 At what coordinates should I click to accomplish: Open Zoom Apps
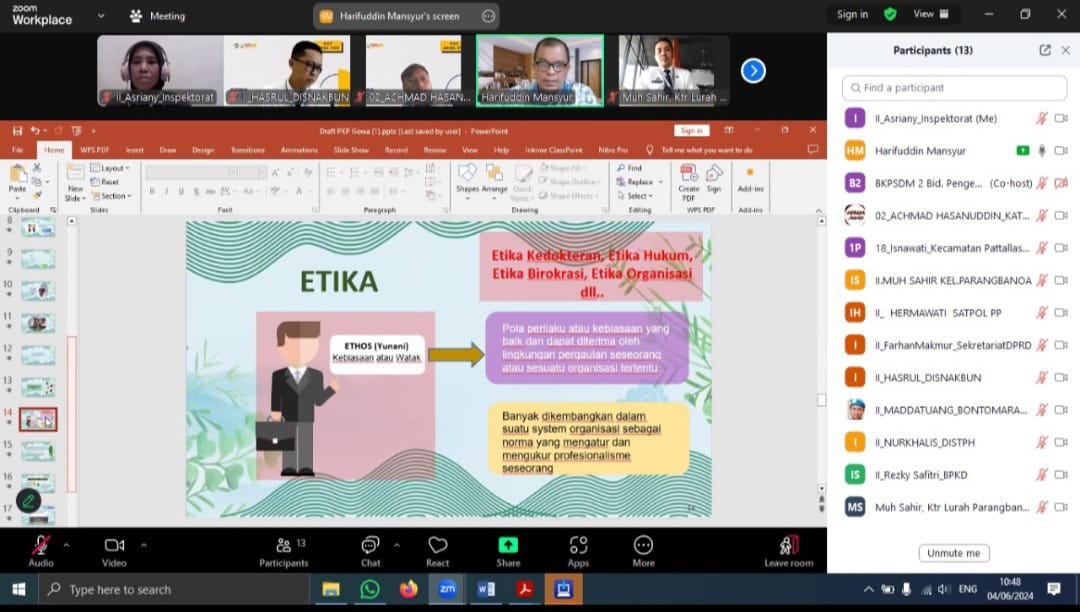point(579,551)
